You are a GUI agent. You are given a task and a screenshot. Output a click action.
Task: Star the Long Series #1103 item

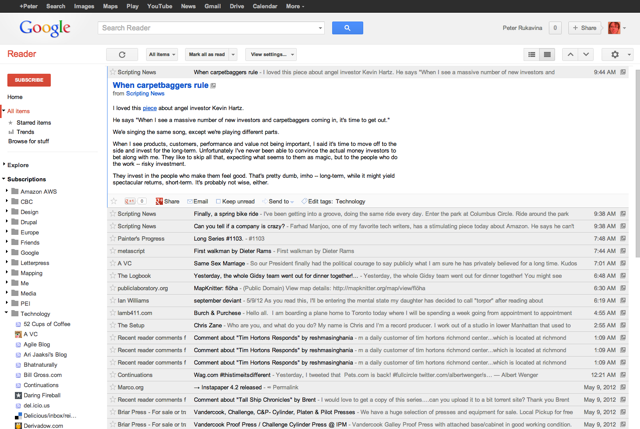pos(113,238)
